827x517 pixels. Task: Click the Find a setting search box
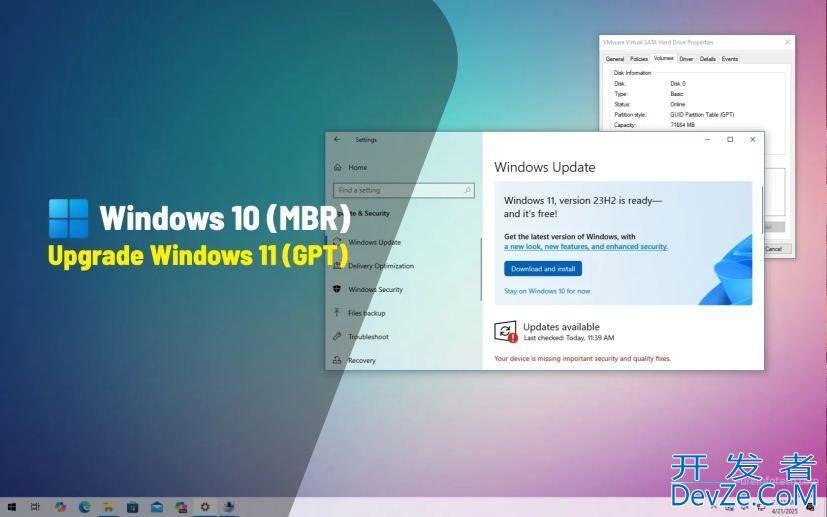coord(403,190)
